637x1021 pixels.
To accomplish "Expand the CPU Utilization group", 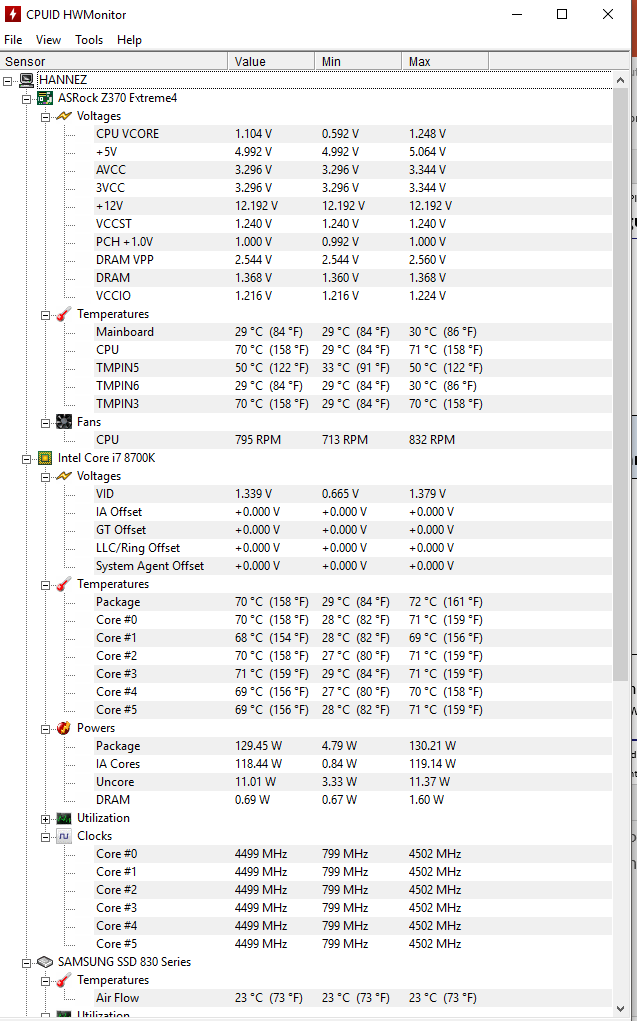I will coord(46,819).
